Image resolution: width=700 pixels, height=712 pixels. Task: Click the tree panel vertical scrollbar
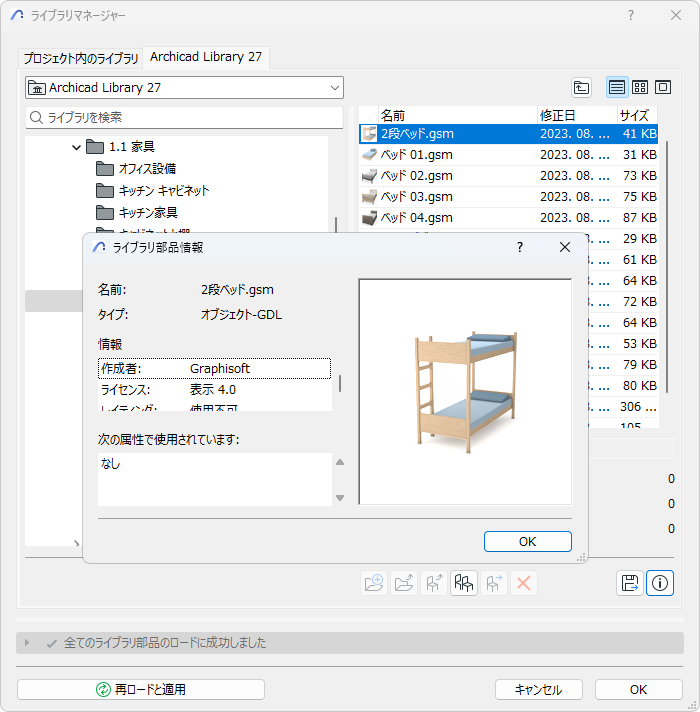(x=336, y=225)
